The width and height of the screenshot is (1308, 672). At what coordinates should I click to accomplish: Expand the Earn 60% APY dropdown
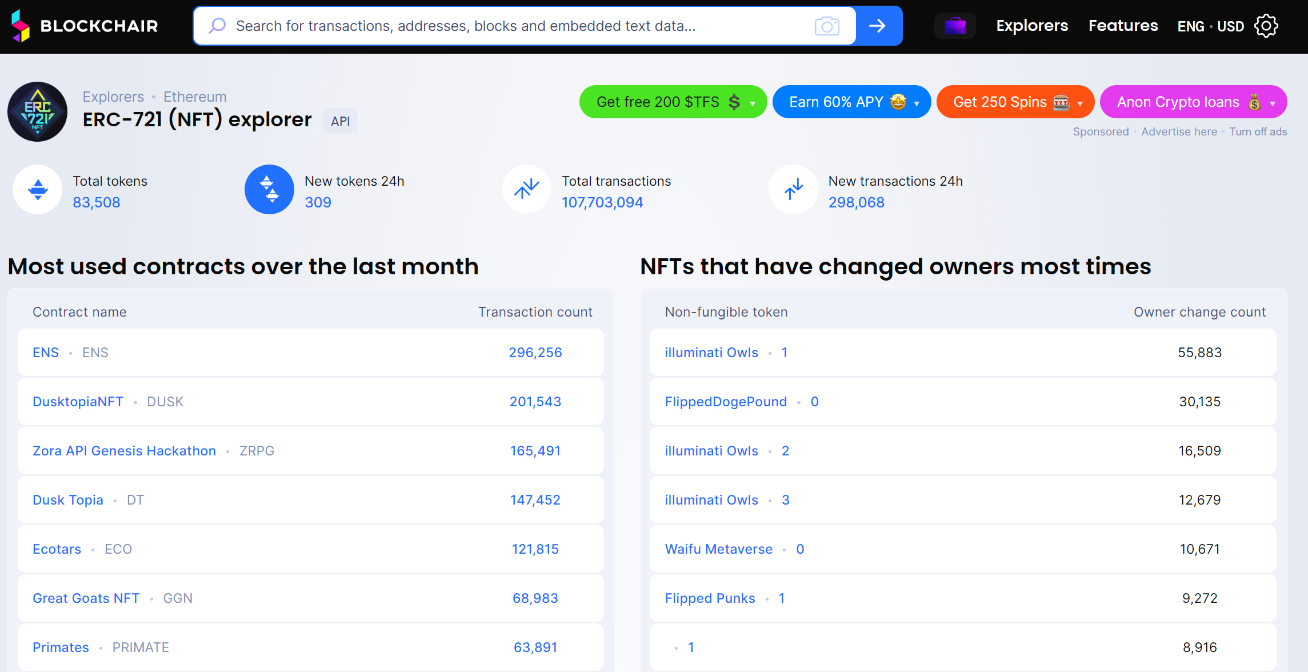click(916, 103)
